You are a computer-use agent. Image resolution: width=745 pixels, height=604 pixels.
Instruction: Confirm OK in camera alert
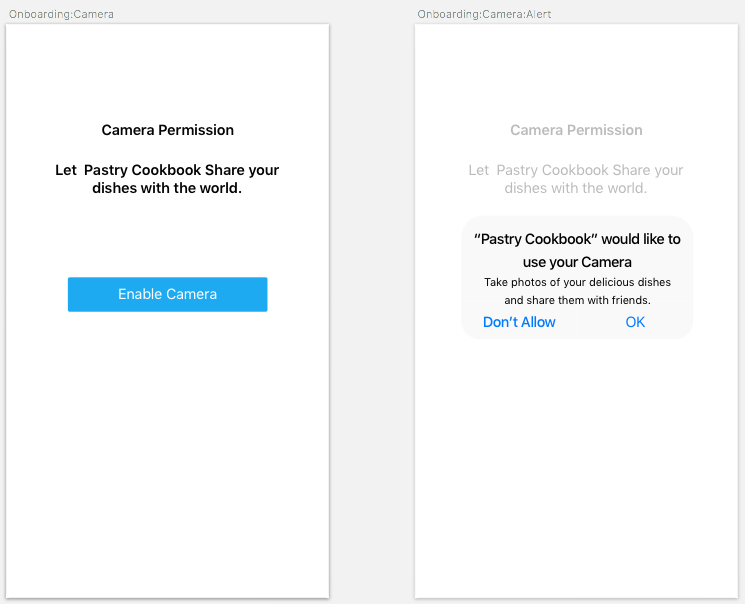pos(635,322)
